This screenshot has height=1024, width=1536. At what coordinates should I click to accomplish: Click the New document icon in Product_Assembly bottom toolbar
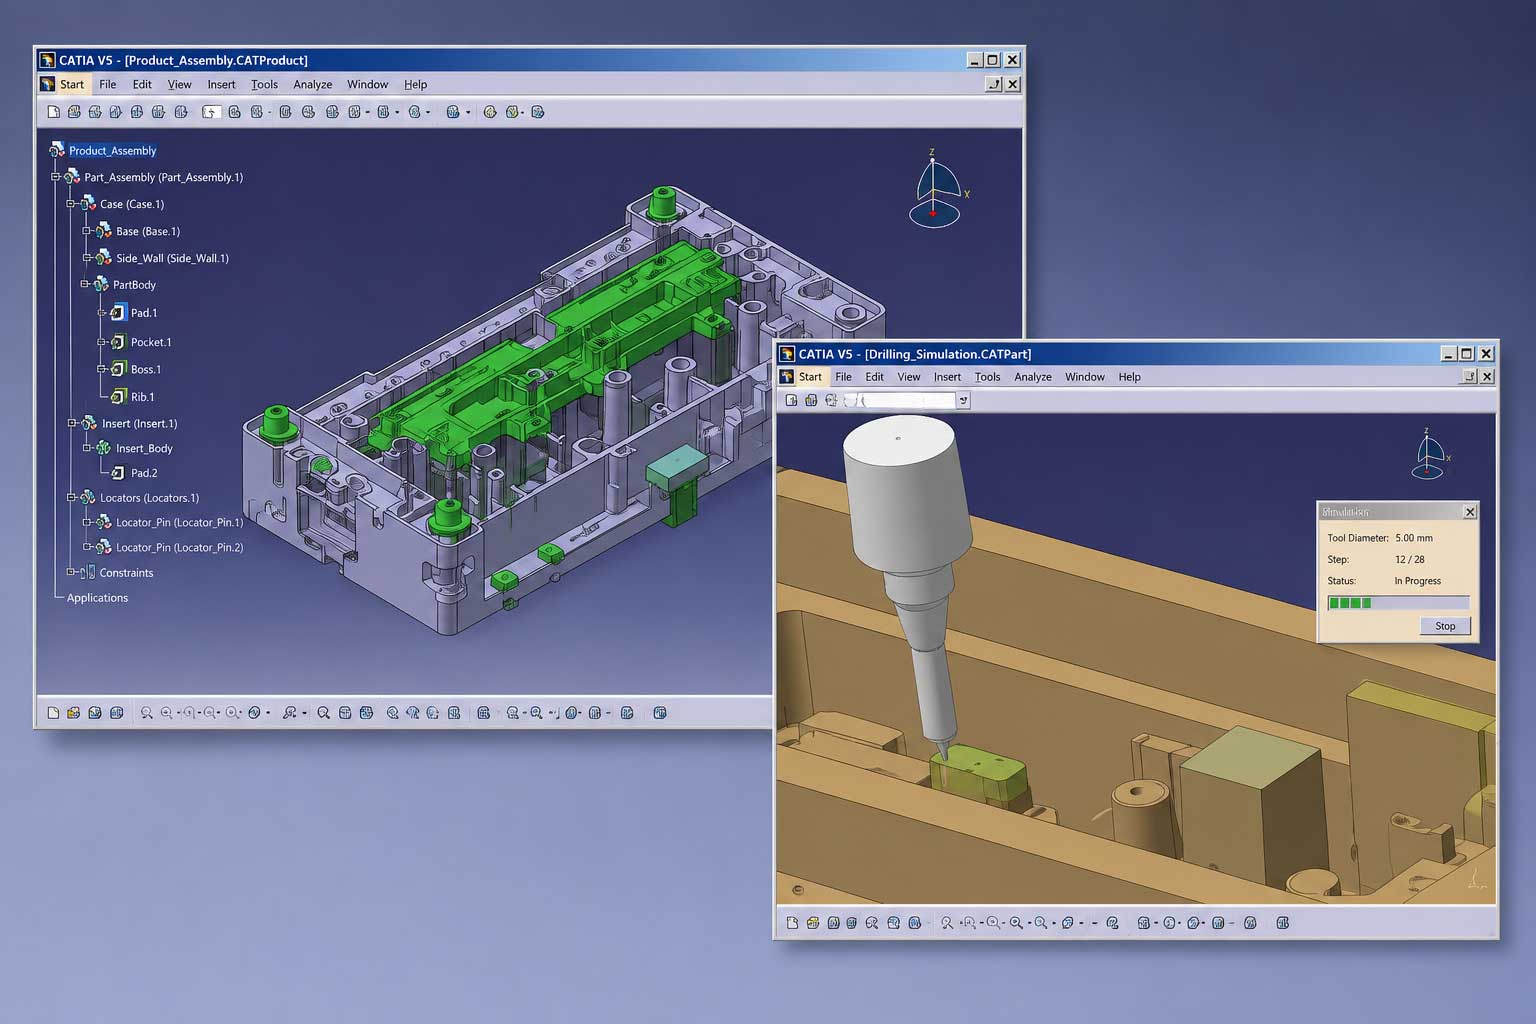[x=54, y=713]
